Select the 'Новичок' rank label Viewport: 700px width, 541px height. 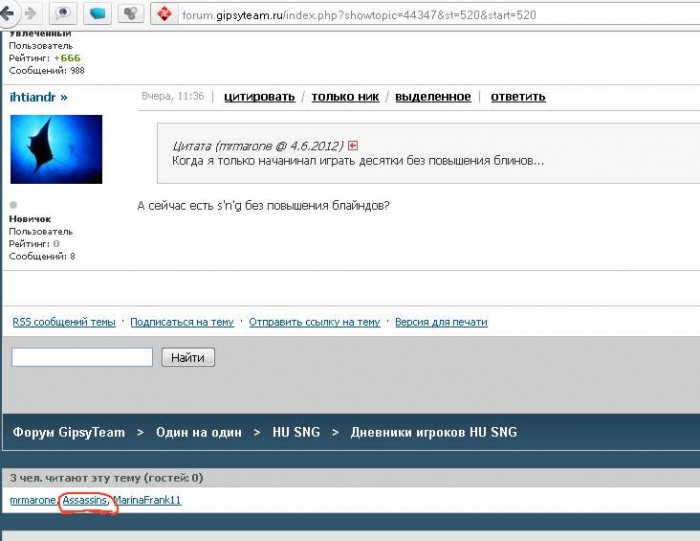pyautogui.click(x=30, y=219)
